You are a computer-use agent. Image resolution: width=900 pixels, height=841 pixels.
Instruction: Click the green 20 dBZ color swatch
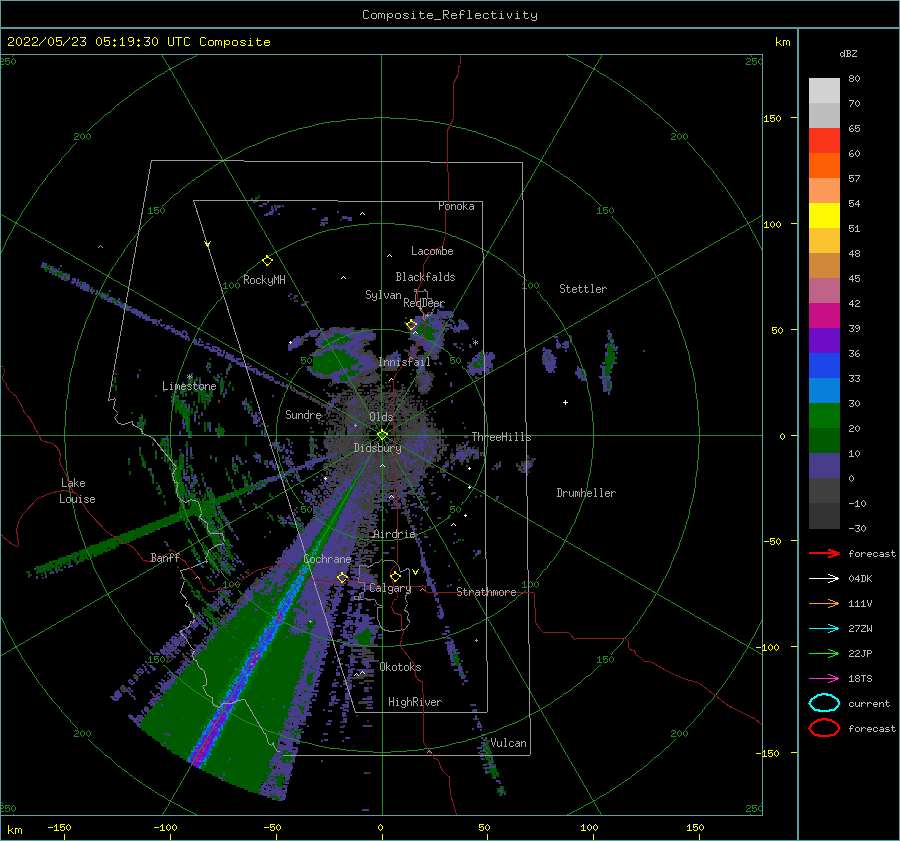coord(824,415)
